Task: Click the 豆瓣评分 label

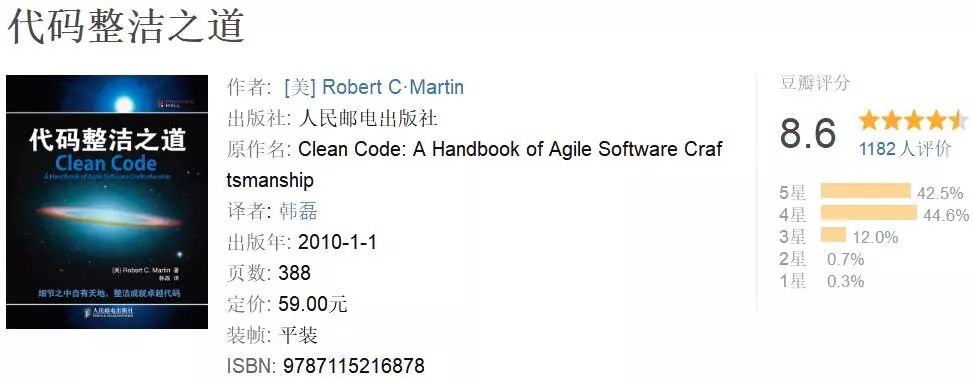Action: point(814,84)
